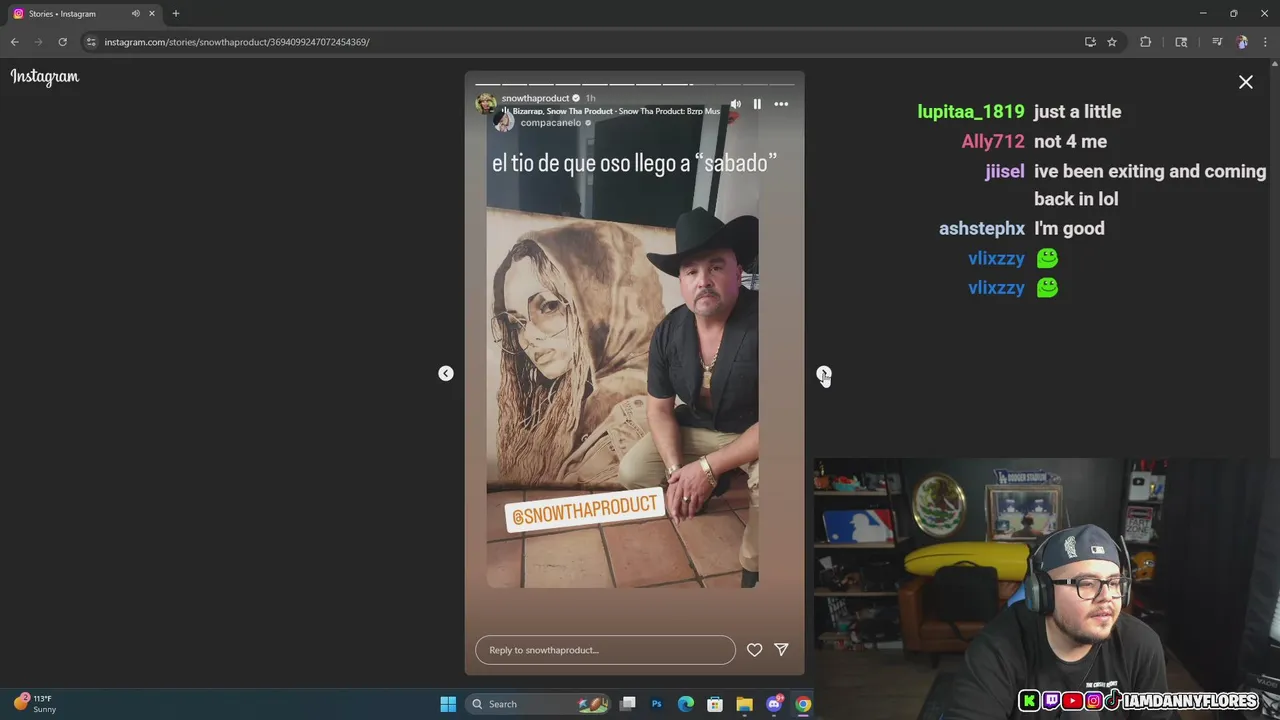Open Chrome three-dot menu

(1265, 42)
